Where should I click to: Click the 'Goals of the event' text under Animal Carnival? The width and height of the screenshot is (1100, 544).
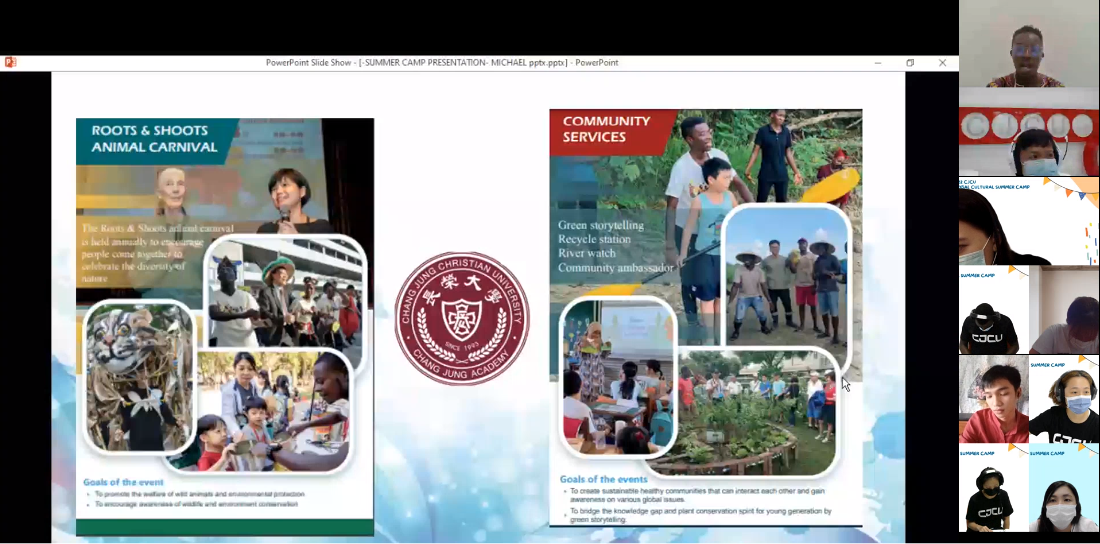click(123, 482)
